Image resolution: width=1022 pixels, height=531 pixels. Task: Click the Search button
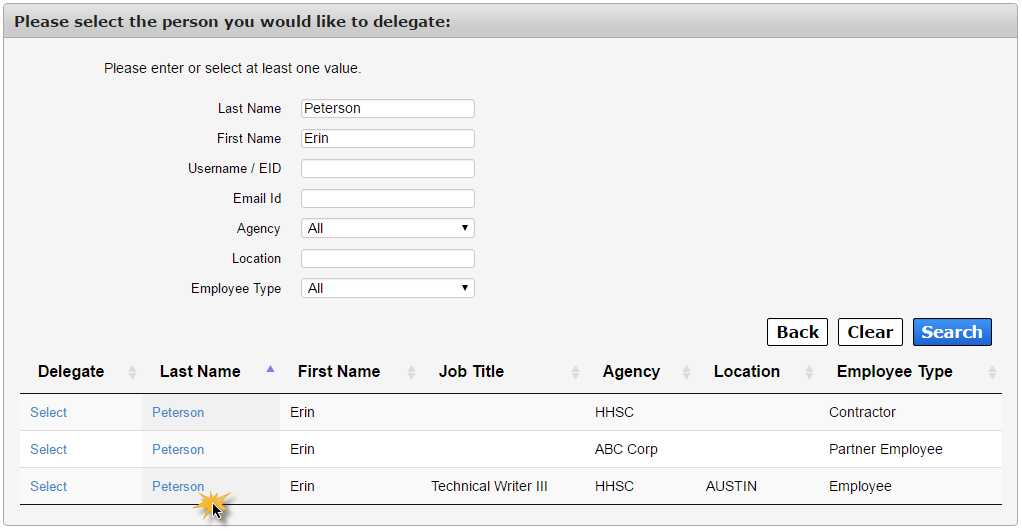952,332
